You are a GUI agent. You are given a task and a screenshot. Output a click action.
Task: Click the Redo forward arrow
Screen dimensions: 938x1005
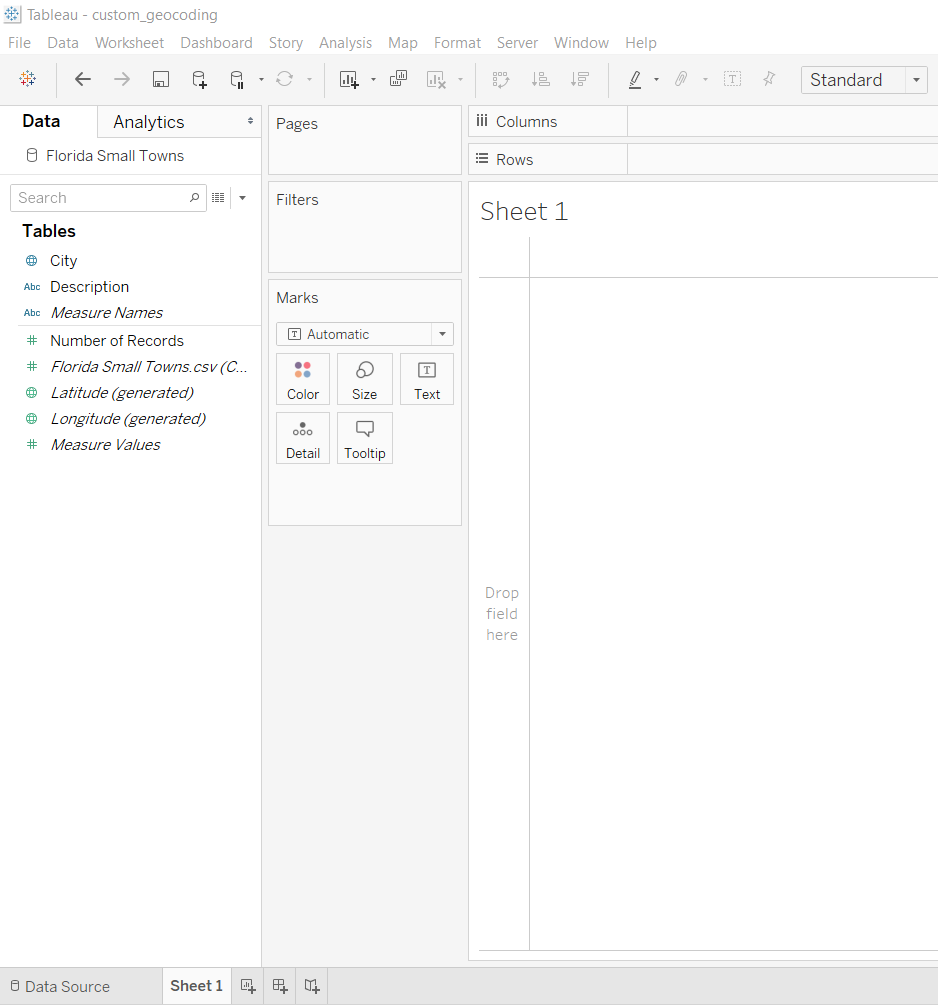121,79
